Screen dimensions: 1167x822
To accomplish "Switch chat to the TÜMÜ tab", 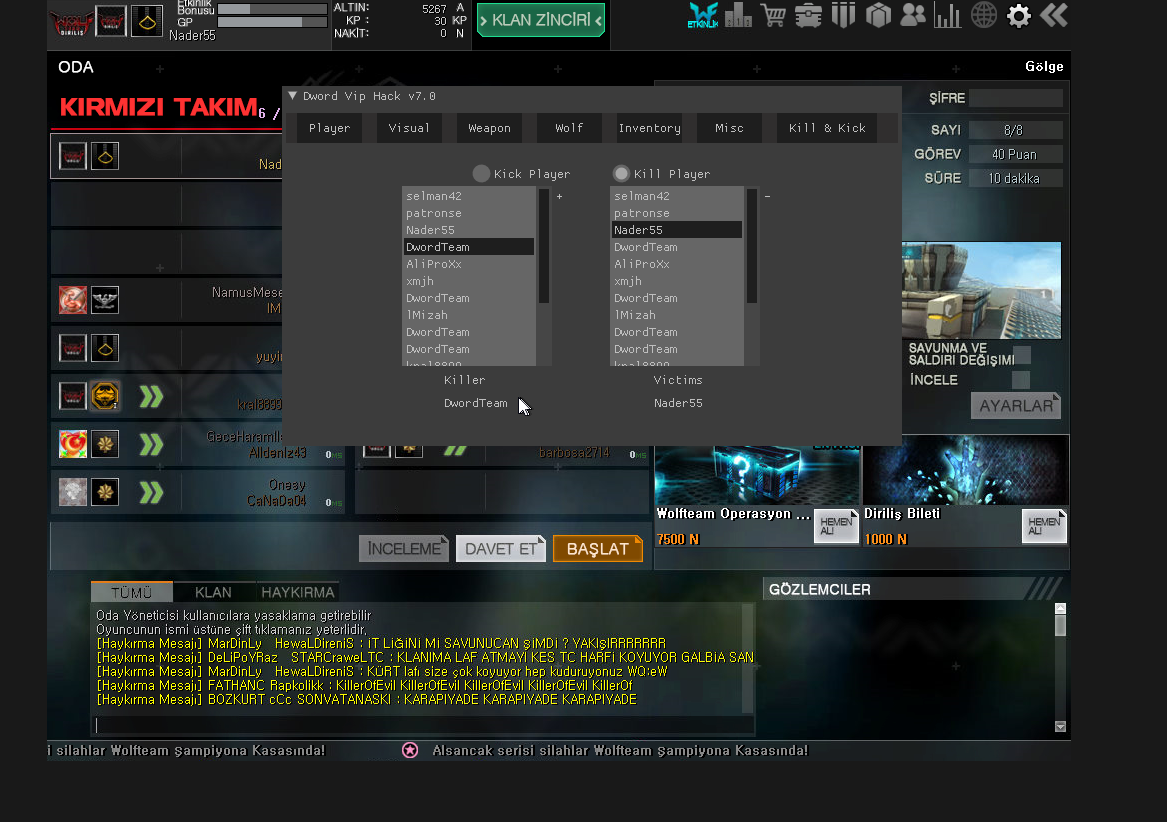I will [x=132, y=592].
